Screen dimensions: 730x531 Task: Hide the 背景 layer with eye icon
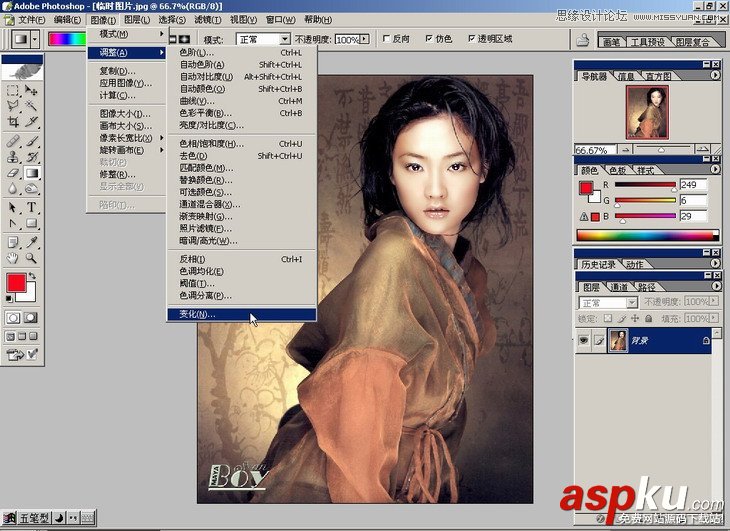click(x=584, y=341)
